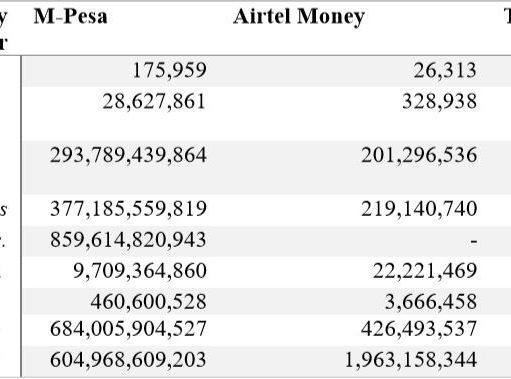
Task: Click the M-Pesa figure 377,185,559,819
Action: pos(128,209)
